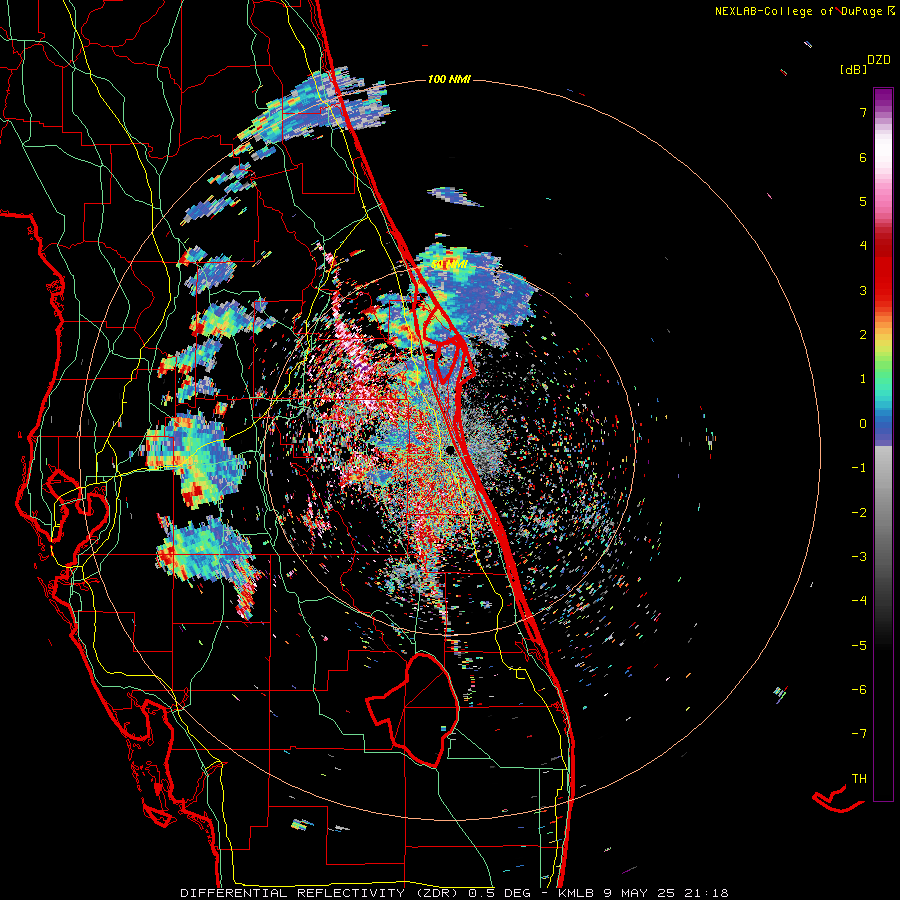Click the -6 value on color scale

coord(859,690)
